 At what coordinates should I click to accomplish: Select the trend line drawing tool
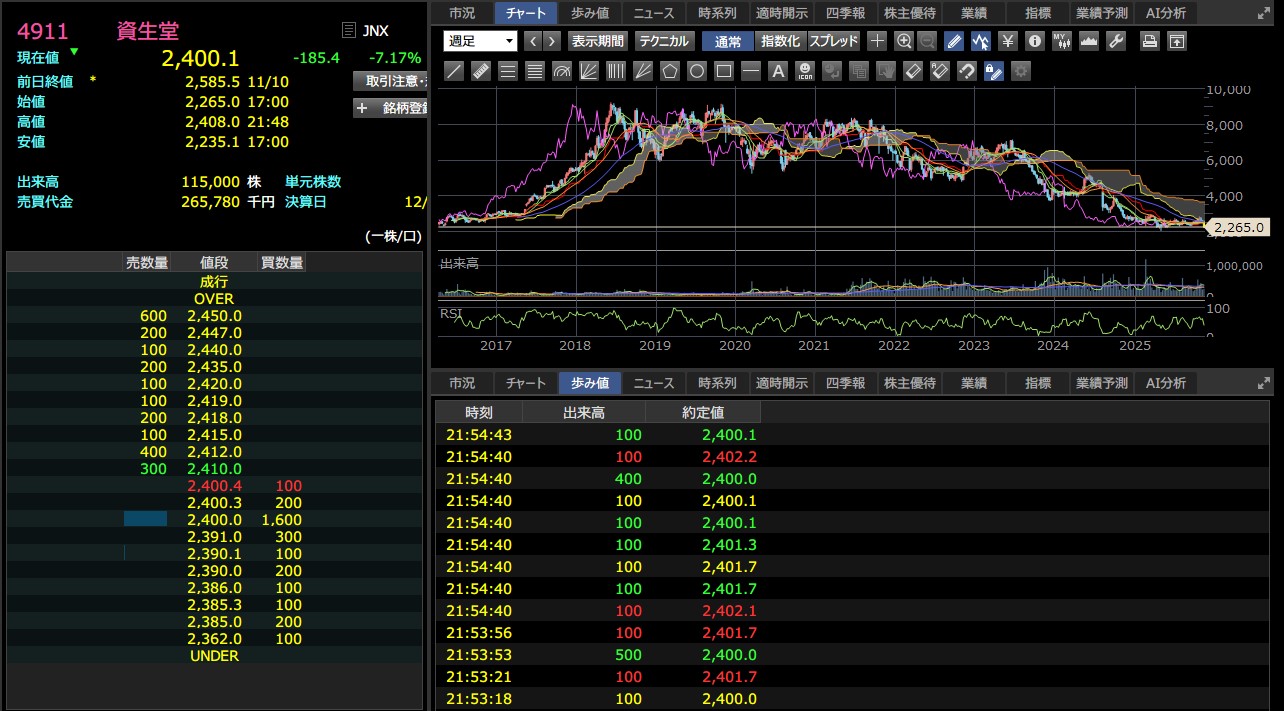point(454,71)
